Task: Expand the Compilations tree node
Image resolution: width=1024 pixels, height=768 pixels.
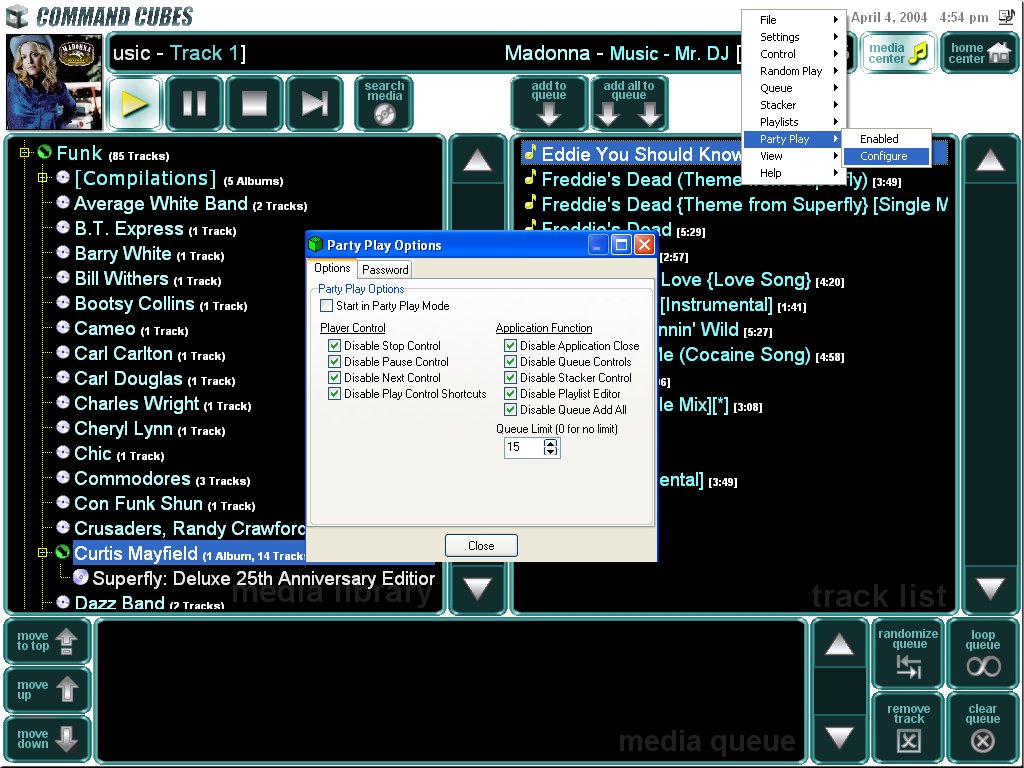Action: tap(43, 178)
